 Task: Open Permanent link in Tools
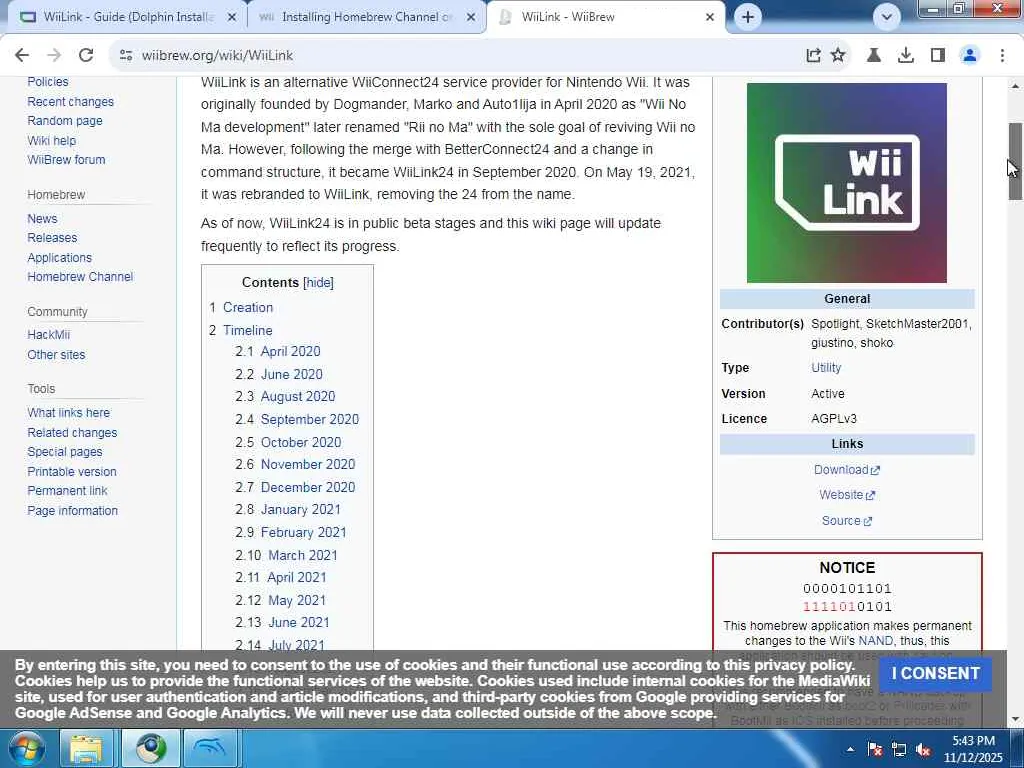pos(67,490)
